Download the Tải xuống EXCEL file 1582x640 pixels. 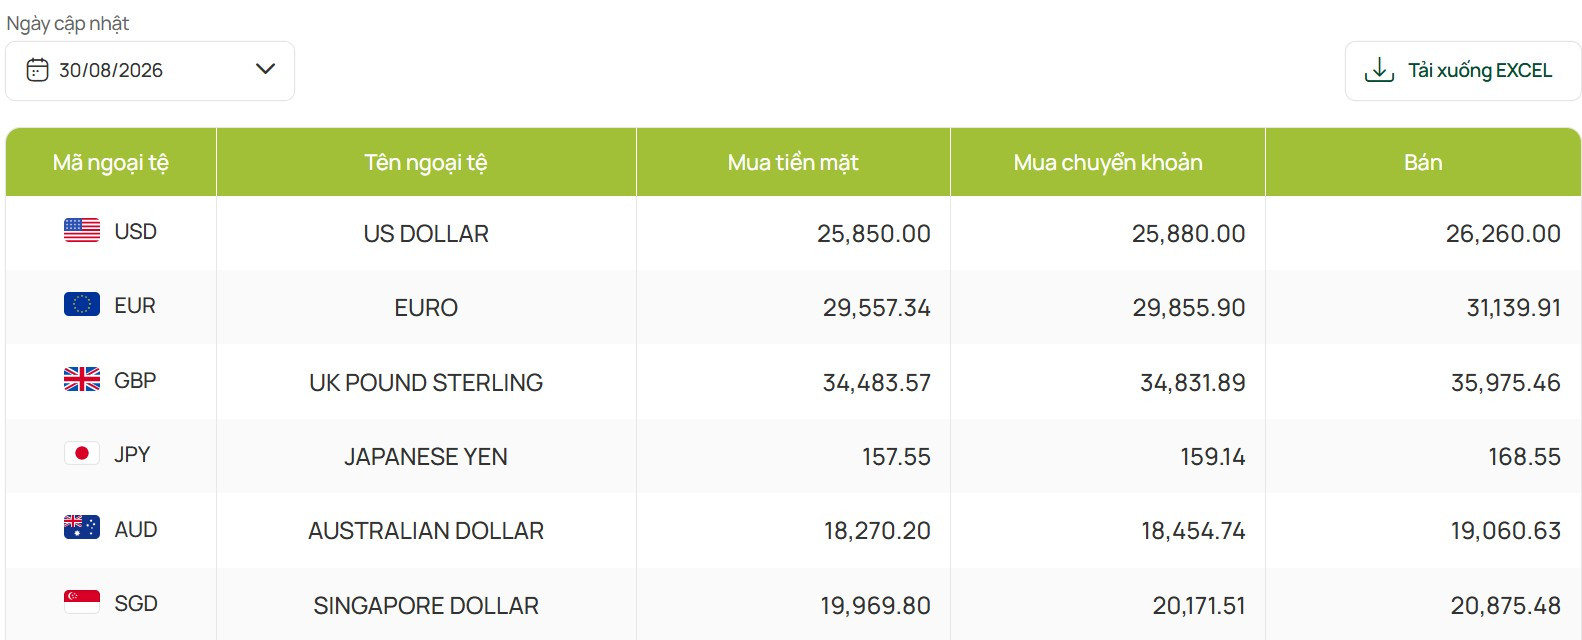[x=1462, y=71]
